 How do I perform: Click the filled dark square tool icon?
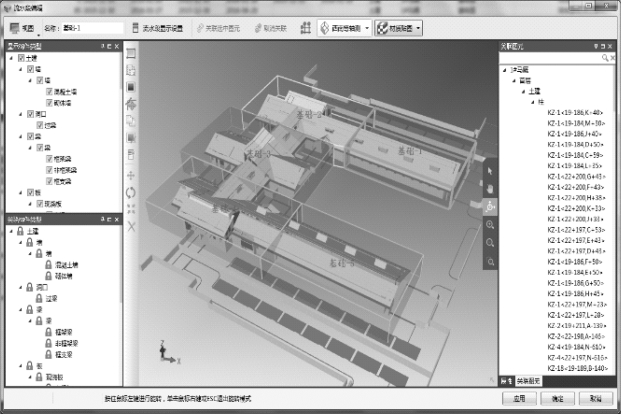coord(131,87)
